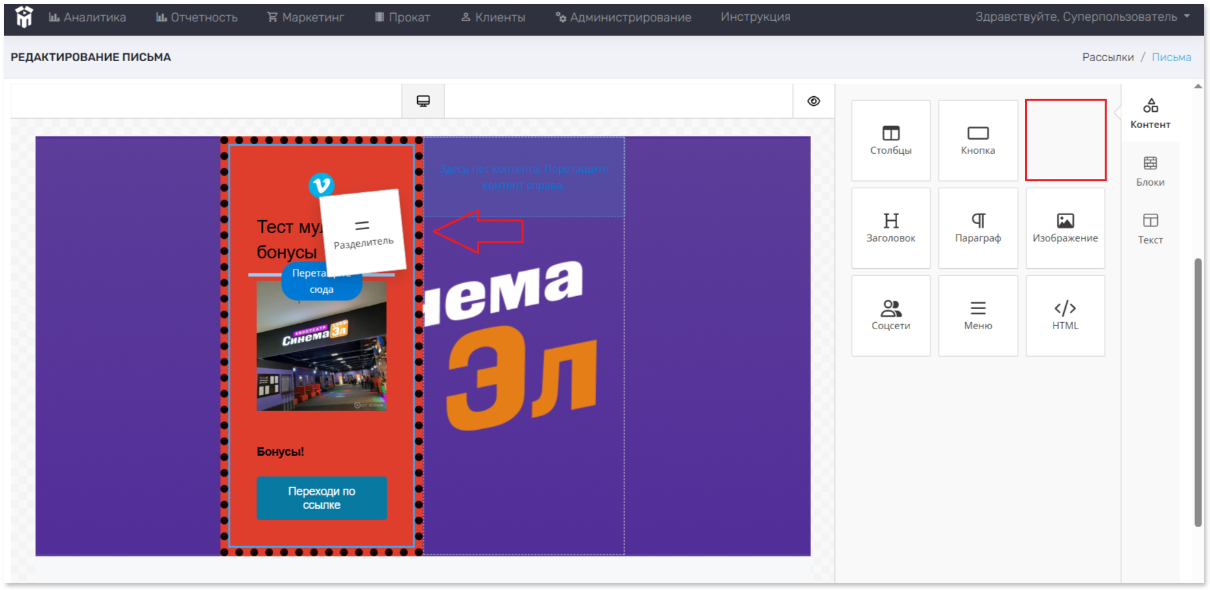Choose the Соцсети social block

[x=890, y=315]
